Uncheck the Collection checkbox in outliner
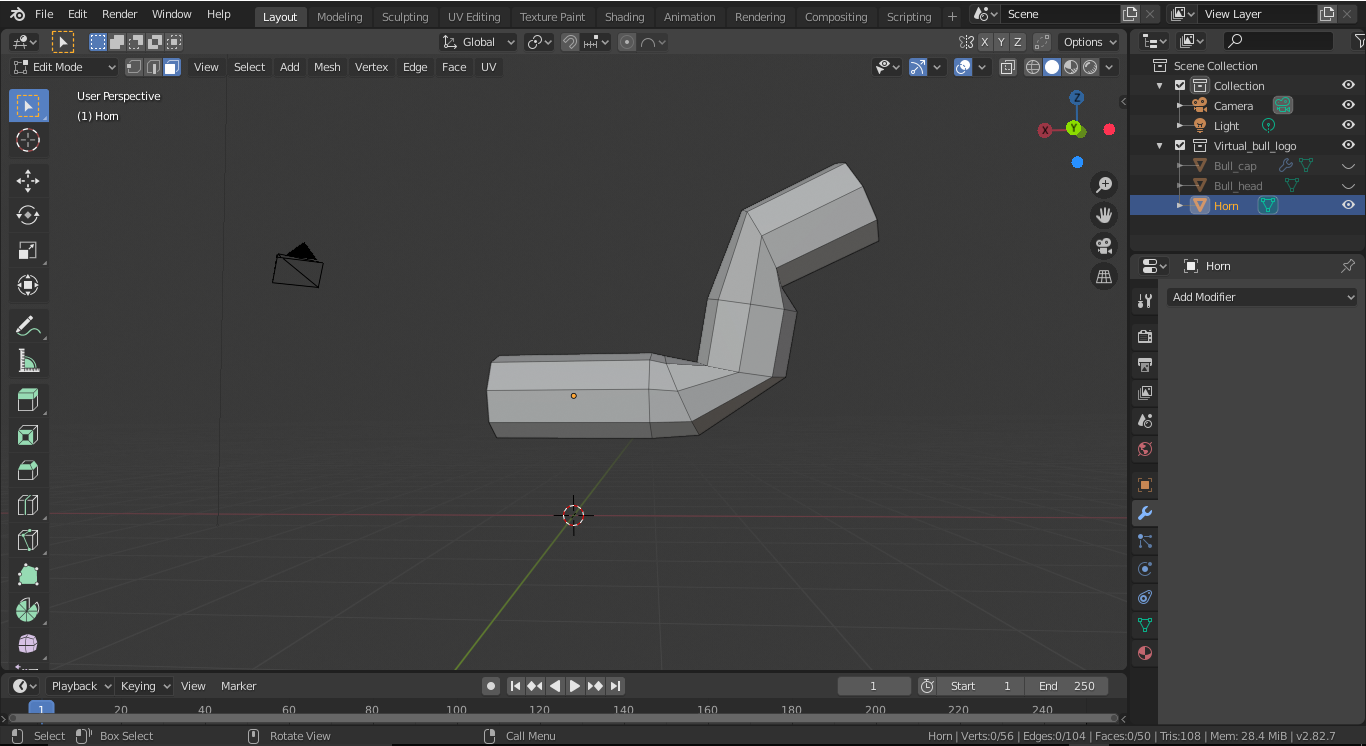Screen dimensions: 1366x746 coord(1180,86)
